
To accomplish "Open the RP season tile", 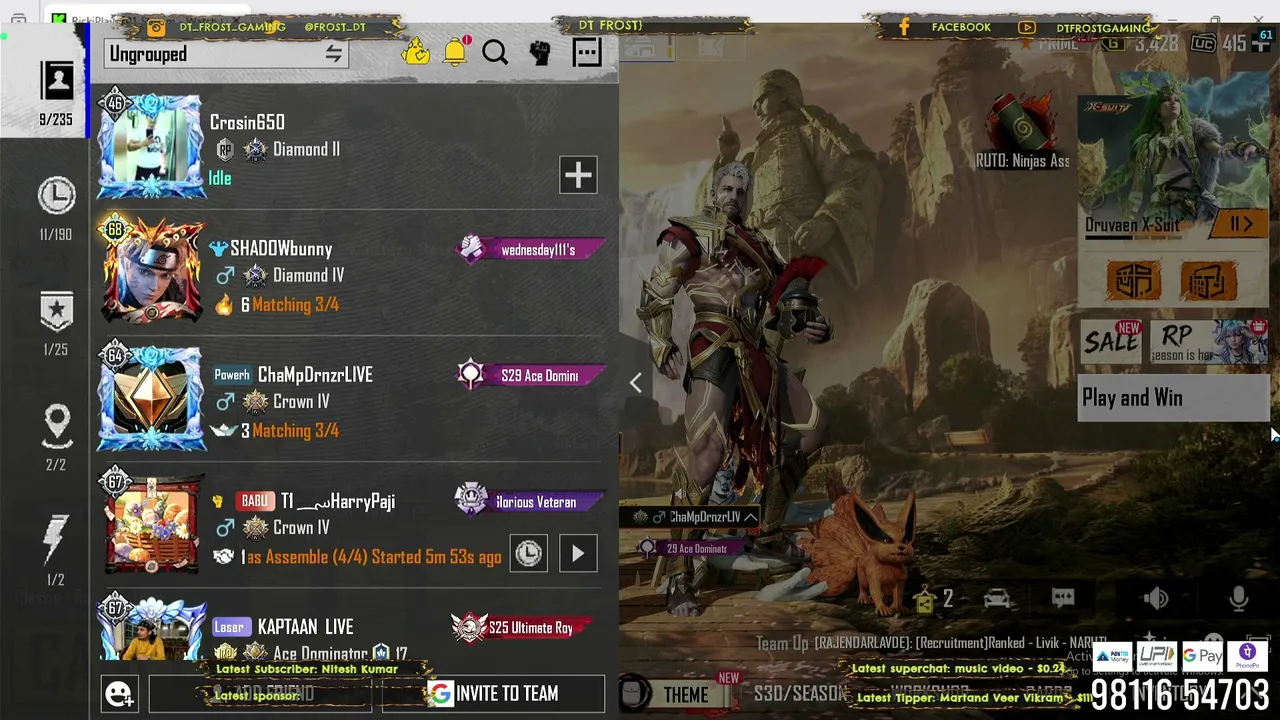I will (1209, 341).
